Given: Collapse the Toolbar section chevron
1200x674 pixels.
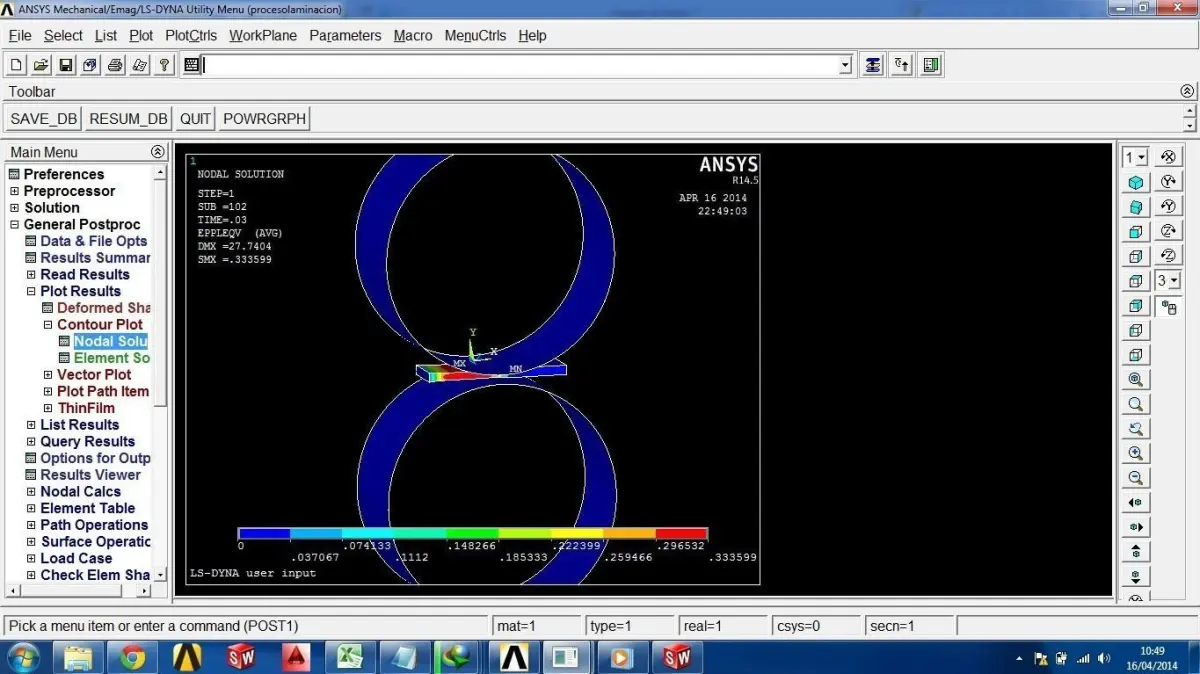Looking at the screenshot, I should [x=1187, y=91].
